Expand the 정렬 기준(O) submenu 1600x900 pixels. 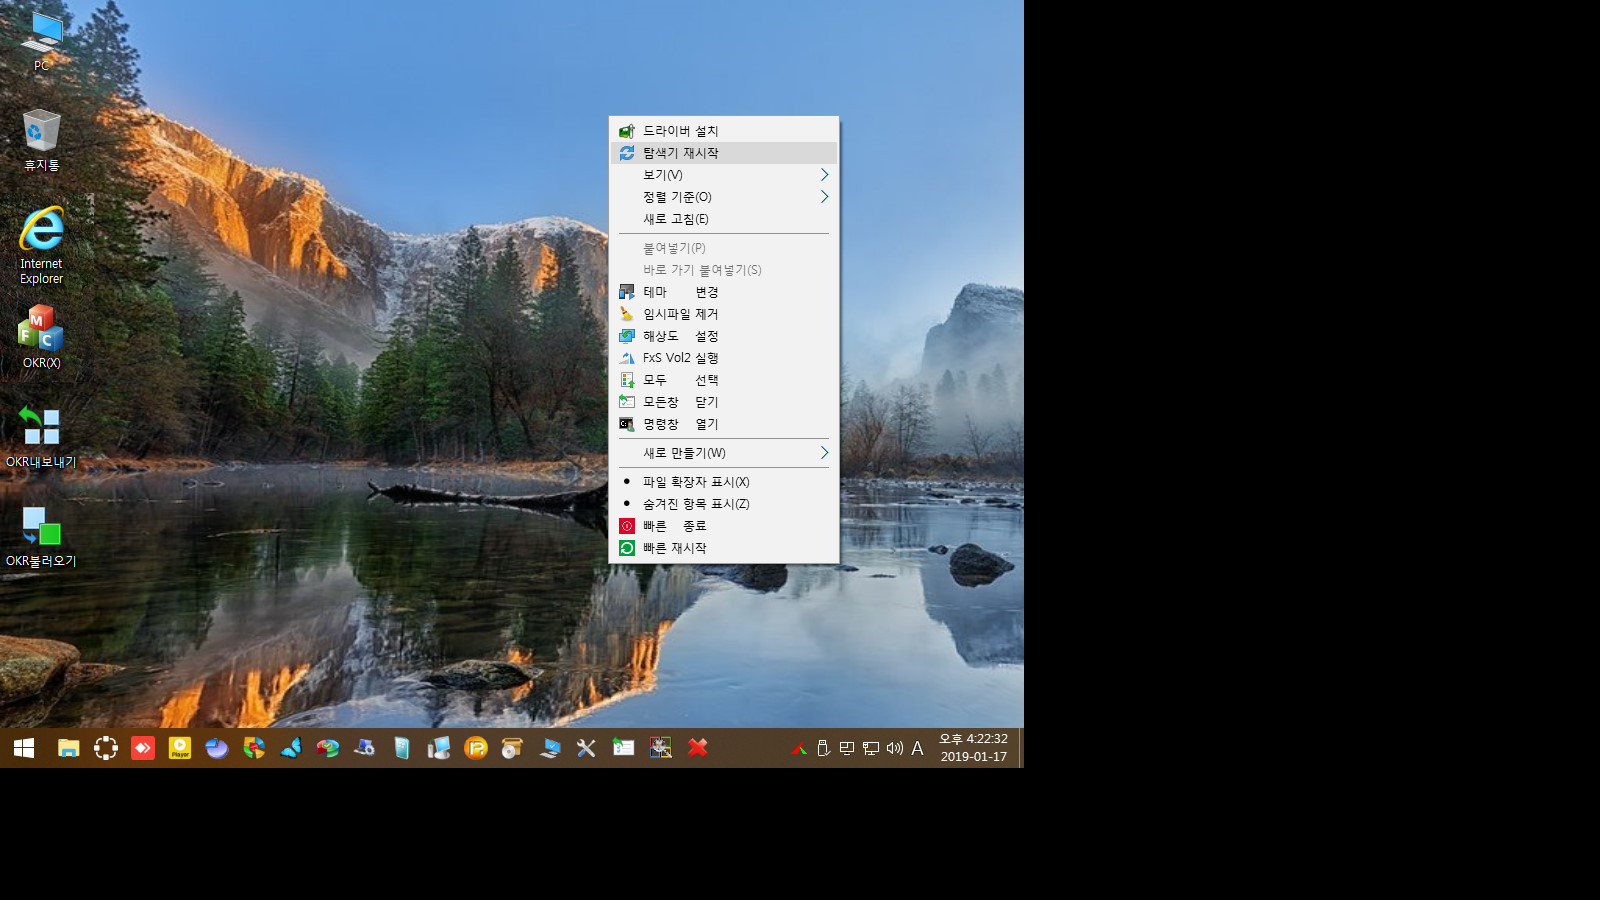724,197
